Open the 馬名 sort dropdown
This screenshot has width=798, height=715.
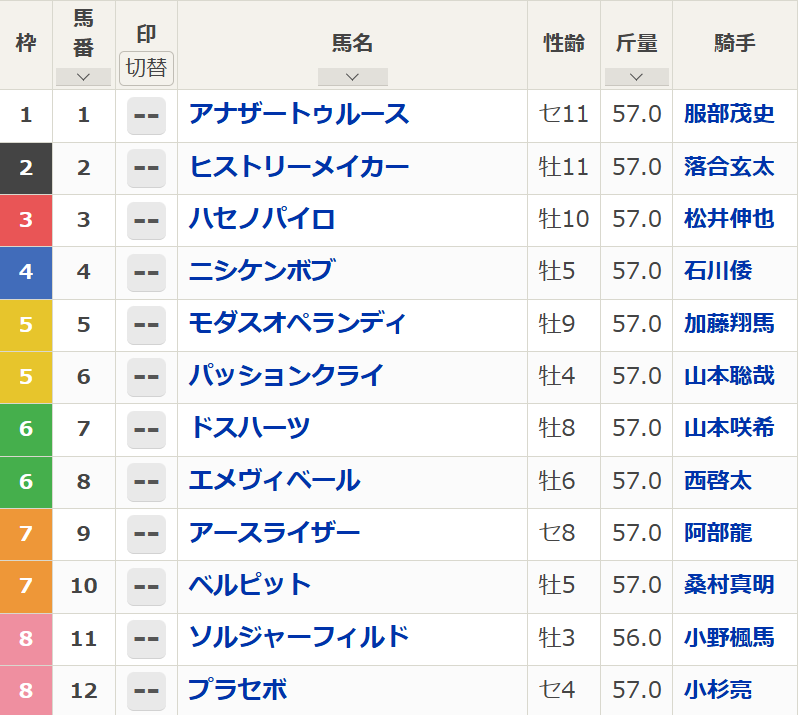pyautogui.click(x=352, y=77)
